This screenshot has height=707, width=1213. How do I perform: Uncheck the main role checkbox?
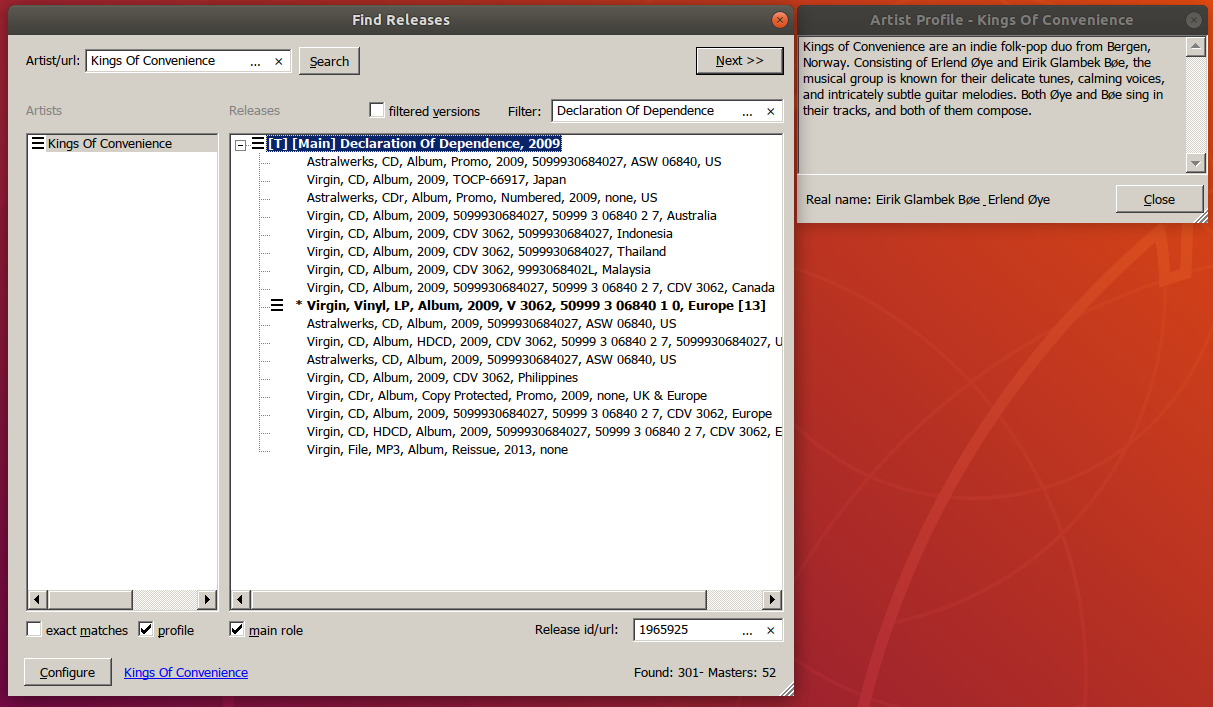click(237, 629)
